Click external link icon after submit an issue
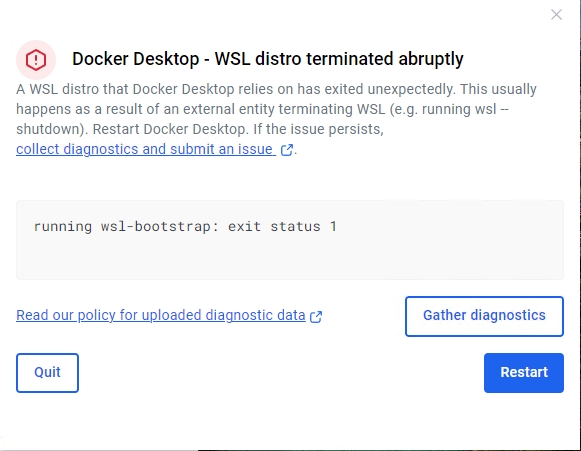This screenshot has width=581, height=451. tap(286, 150)
